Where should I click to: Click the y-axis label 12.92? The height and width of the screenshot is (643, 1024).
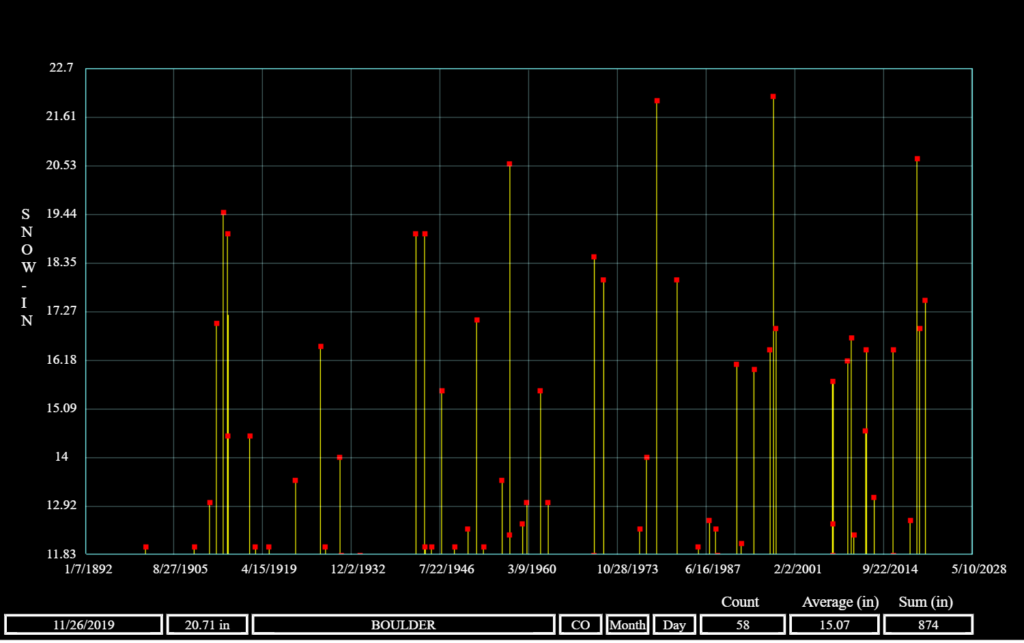(61, 505)
